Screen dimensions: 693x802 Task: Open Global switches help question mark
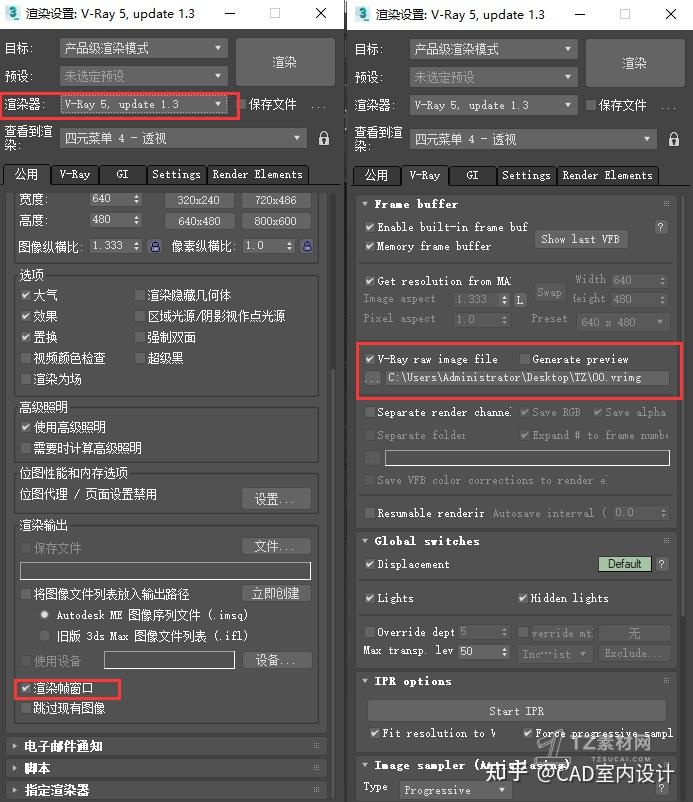pos(661,564)
